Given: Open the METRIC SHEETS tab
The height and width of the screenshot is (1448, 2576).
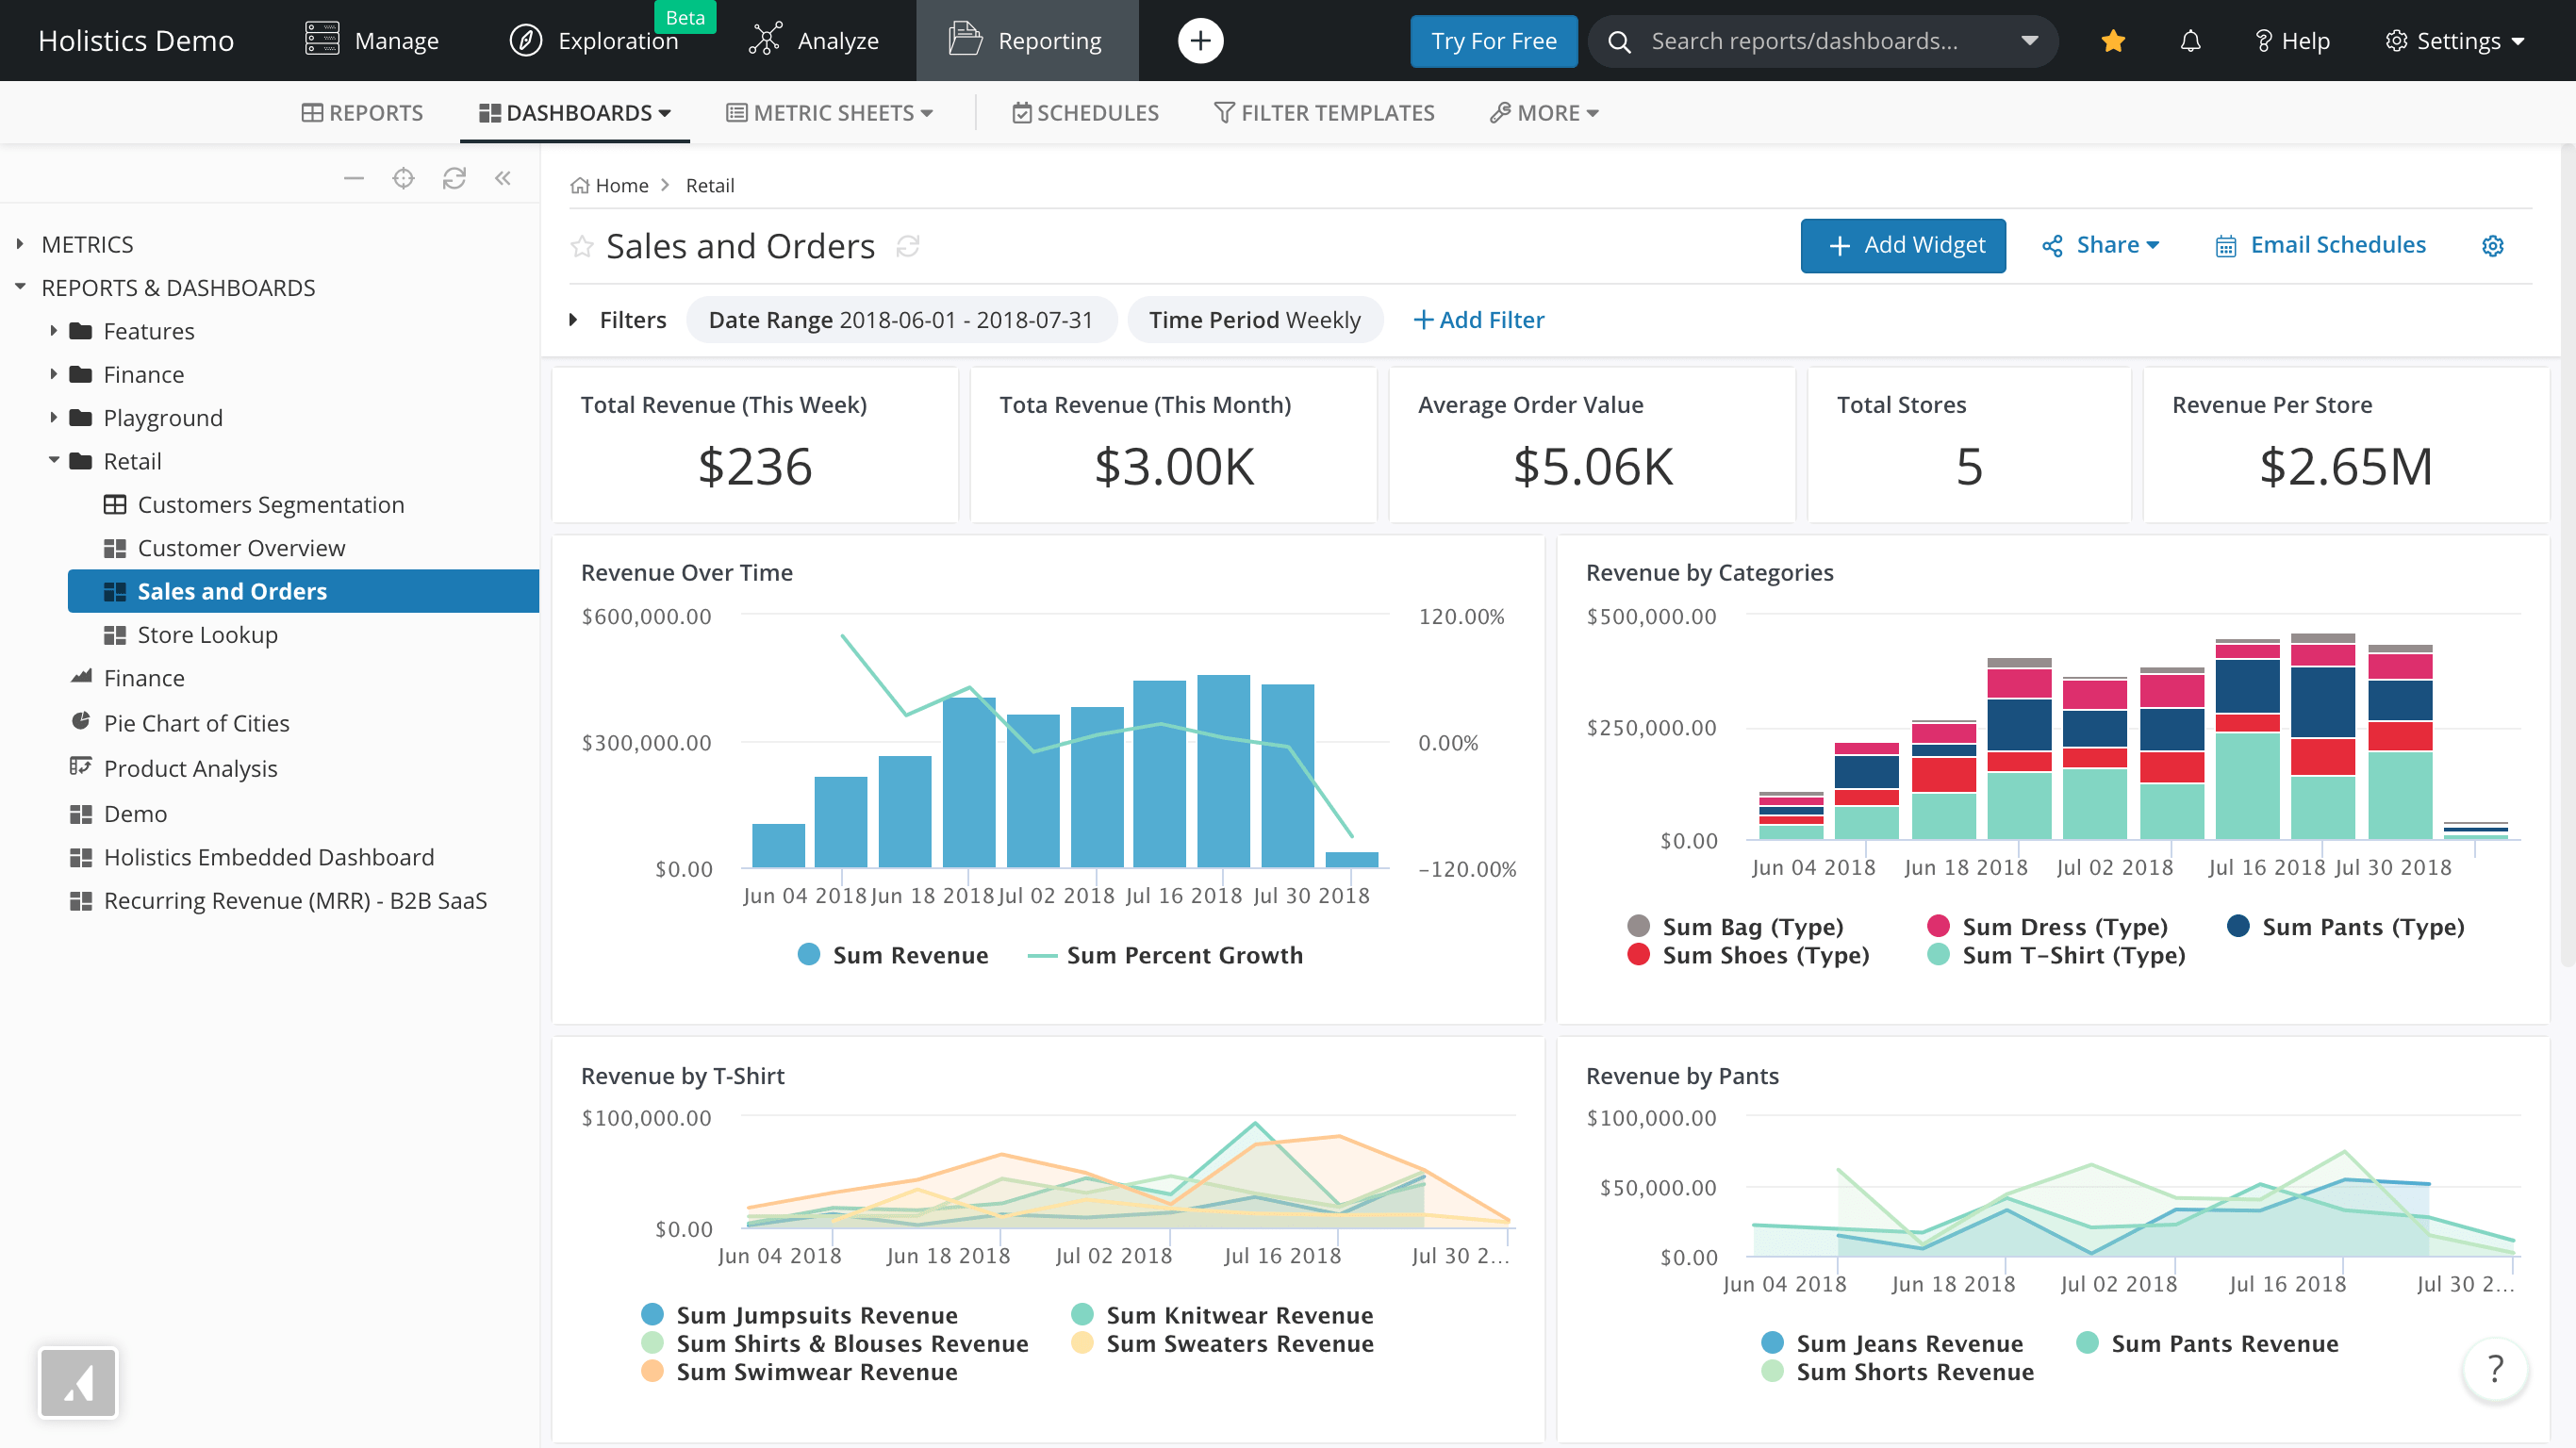Looking at the screenshot, I should [x=828, y=112].
